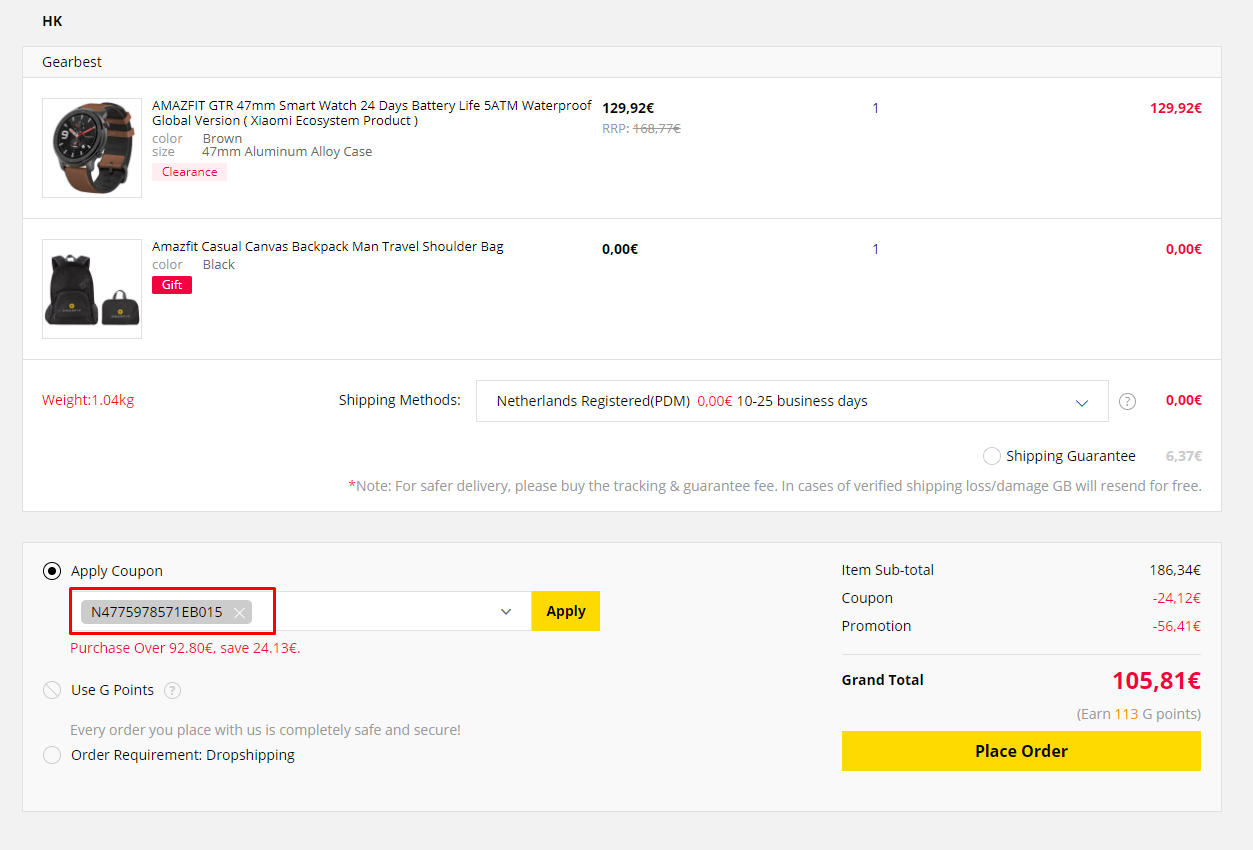Image resolution: width=1253 pixels, height=850 pixels.
Task: Enable the Shipping Guarantee option
Action: pyautogui.click(x=992, y=456)
